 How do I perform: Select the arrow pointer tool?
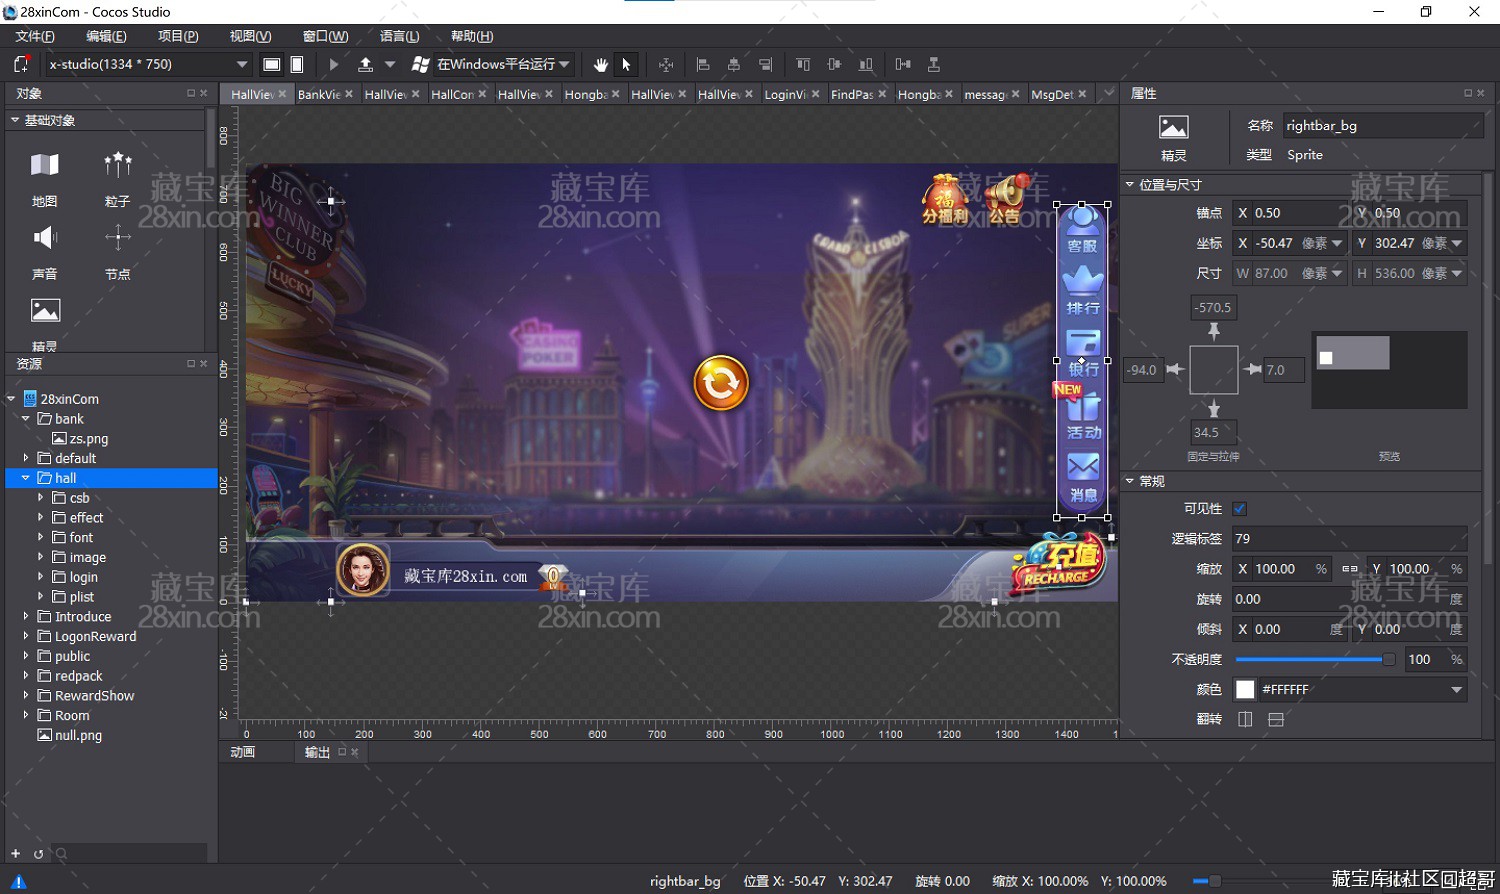[x=626, y=65]
